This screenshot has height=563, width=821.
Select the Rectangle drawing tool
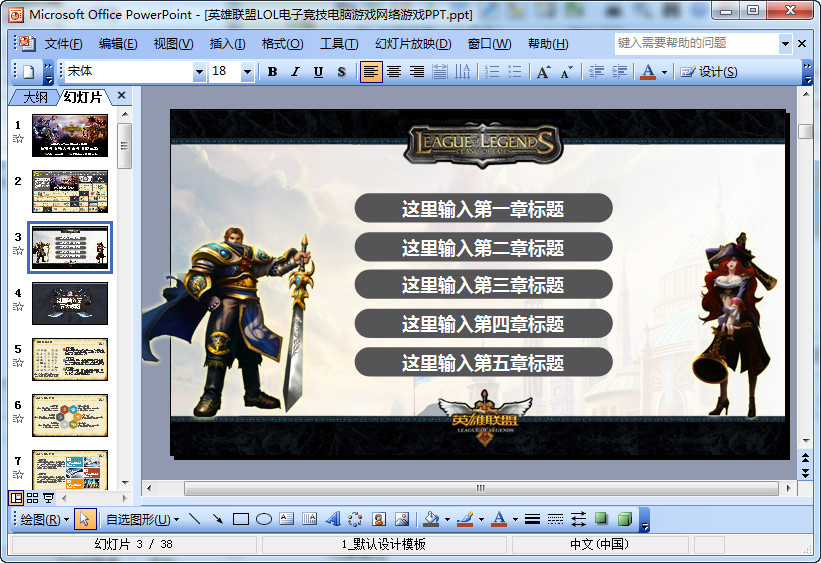241,519
